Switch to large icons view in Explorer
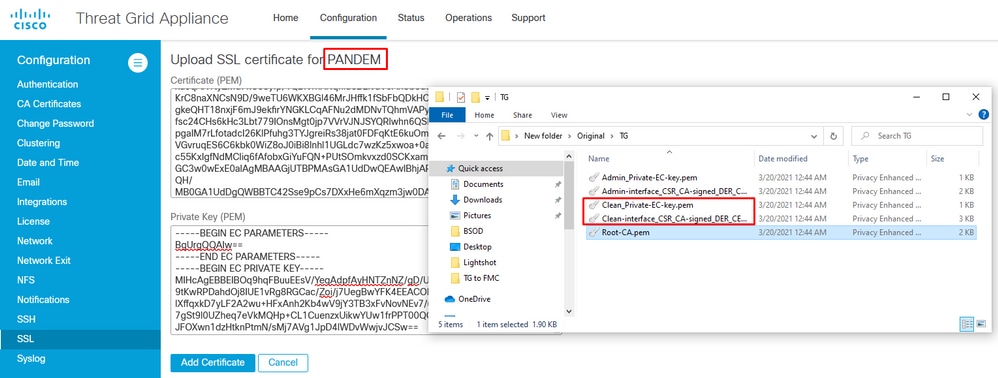998x378 pixels. pyautogui.click(x=981, y=324)
